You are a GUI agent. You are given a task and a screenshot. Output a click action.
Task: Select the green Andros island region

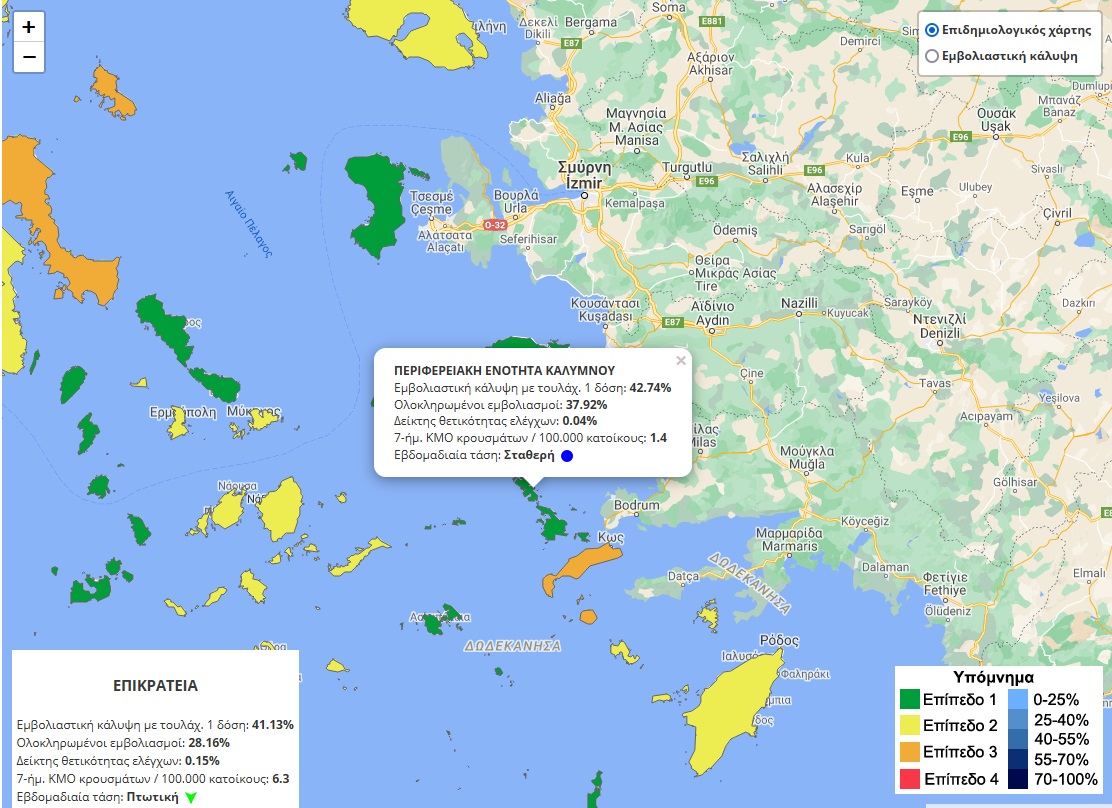click(167, 328)
